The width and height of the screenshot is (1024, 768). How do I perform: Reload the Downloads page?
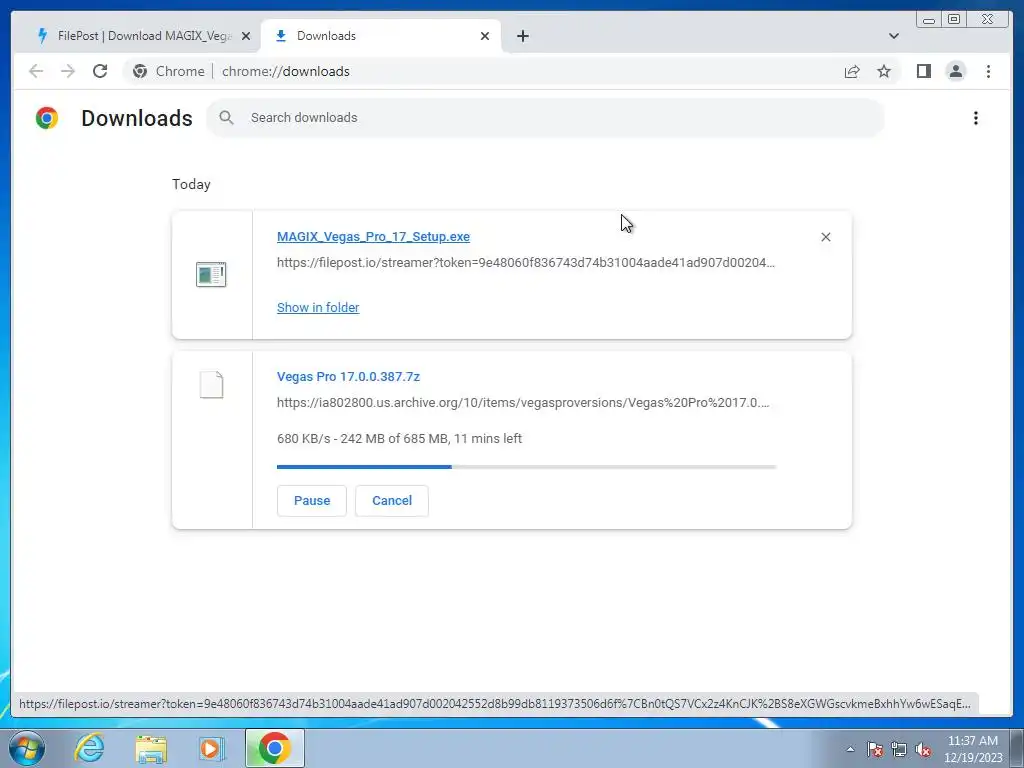pos(100,71)
